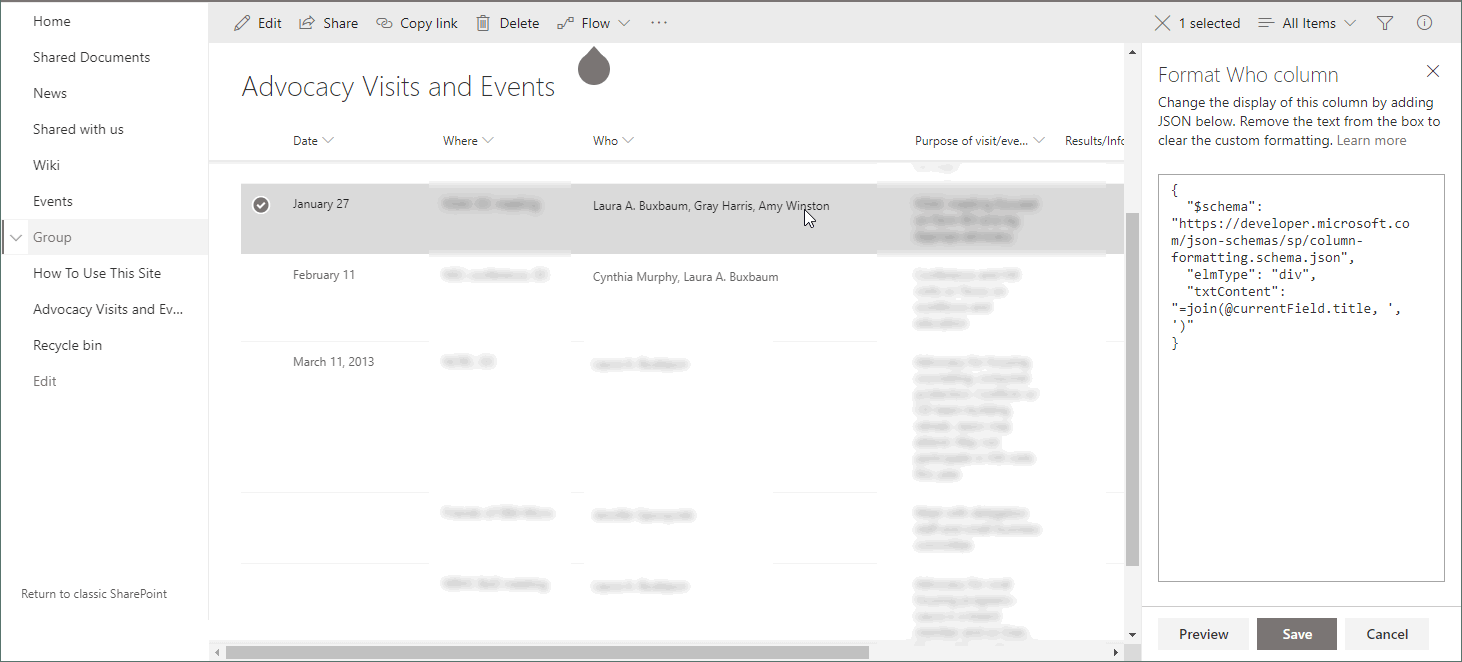Select the Copy link icon

coord(383,22)
